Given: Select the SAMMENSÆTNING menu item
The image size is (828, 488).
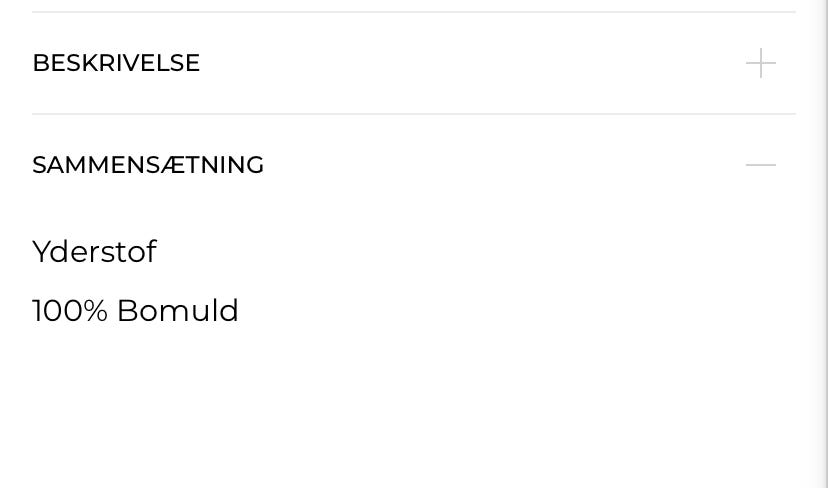Looking at the screenshot, I should pos(148,165).
